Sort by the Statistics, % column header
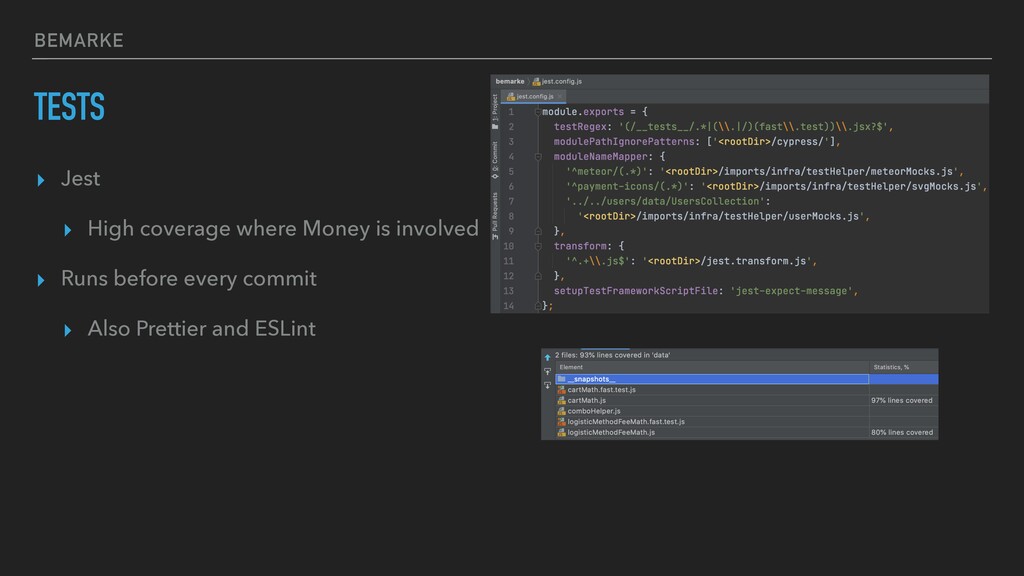The image size is (1024, 576). click(x=904, y=367)
